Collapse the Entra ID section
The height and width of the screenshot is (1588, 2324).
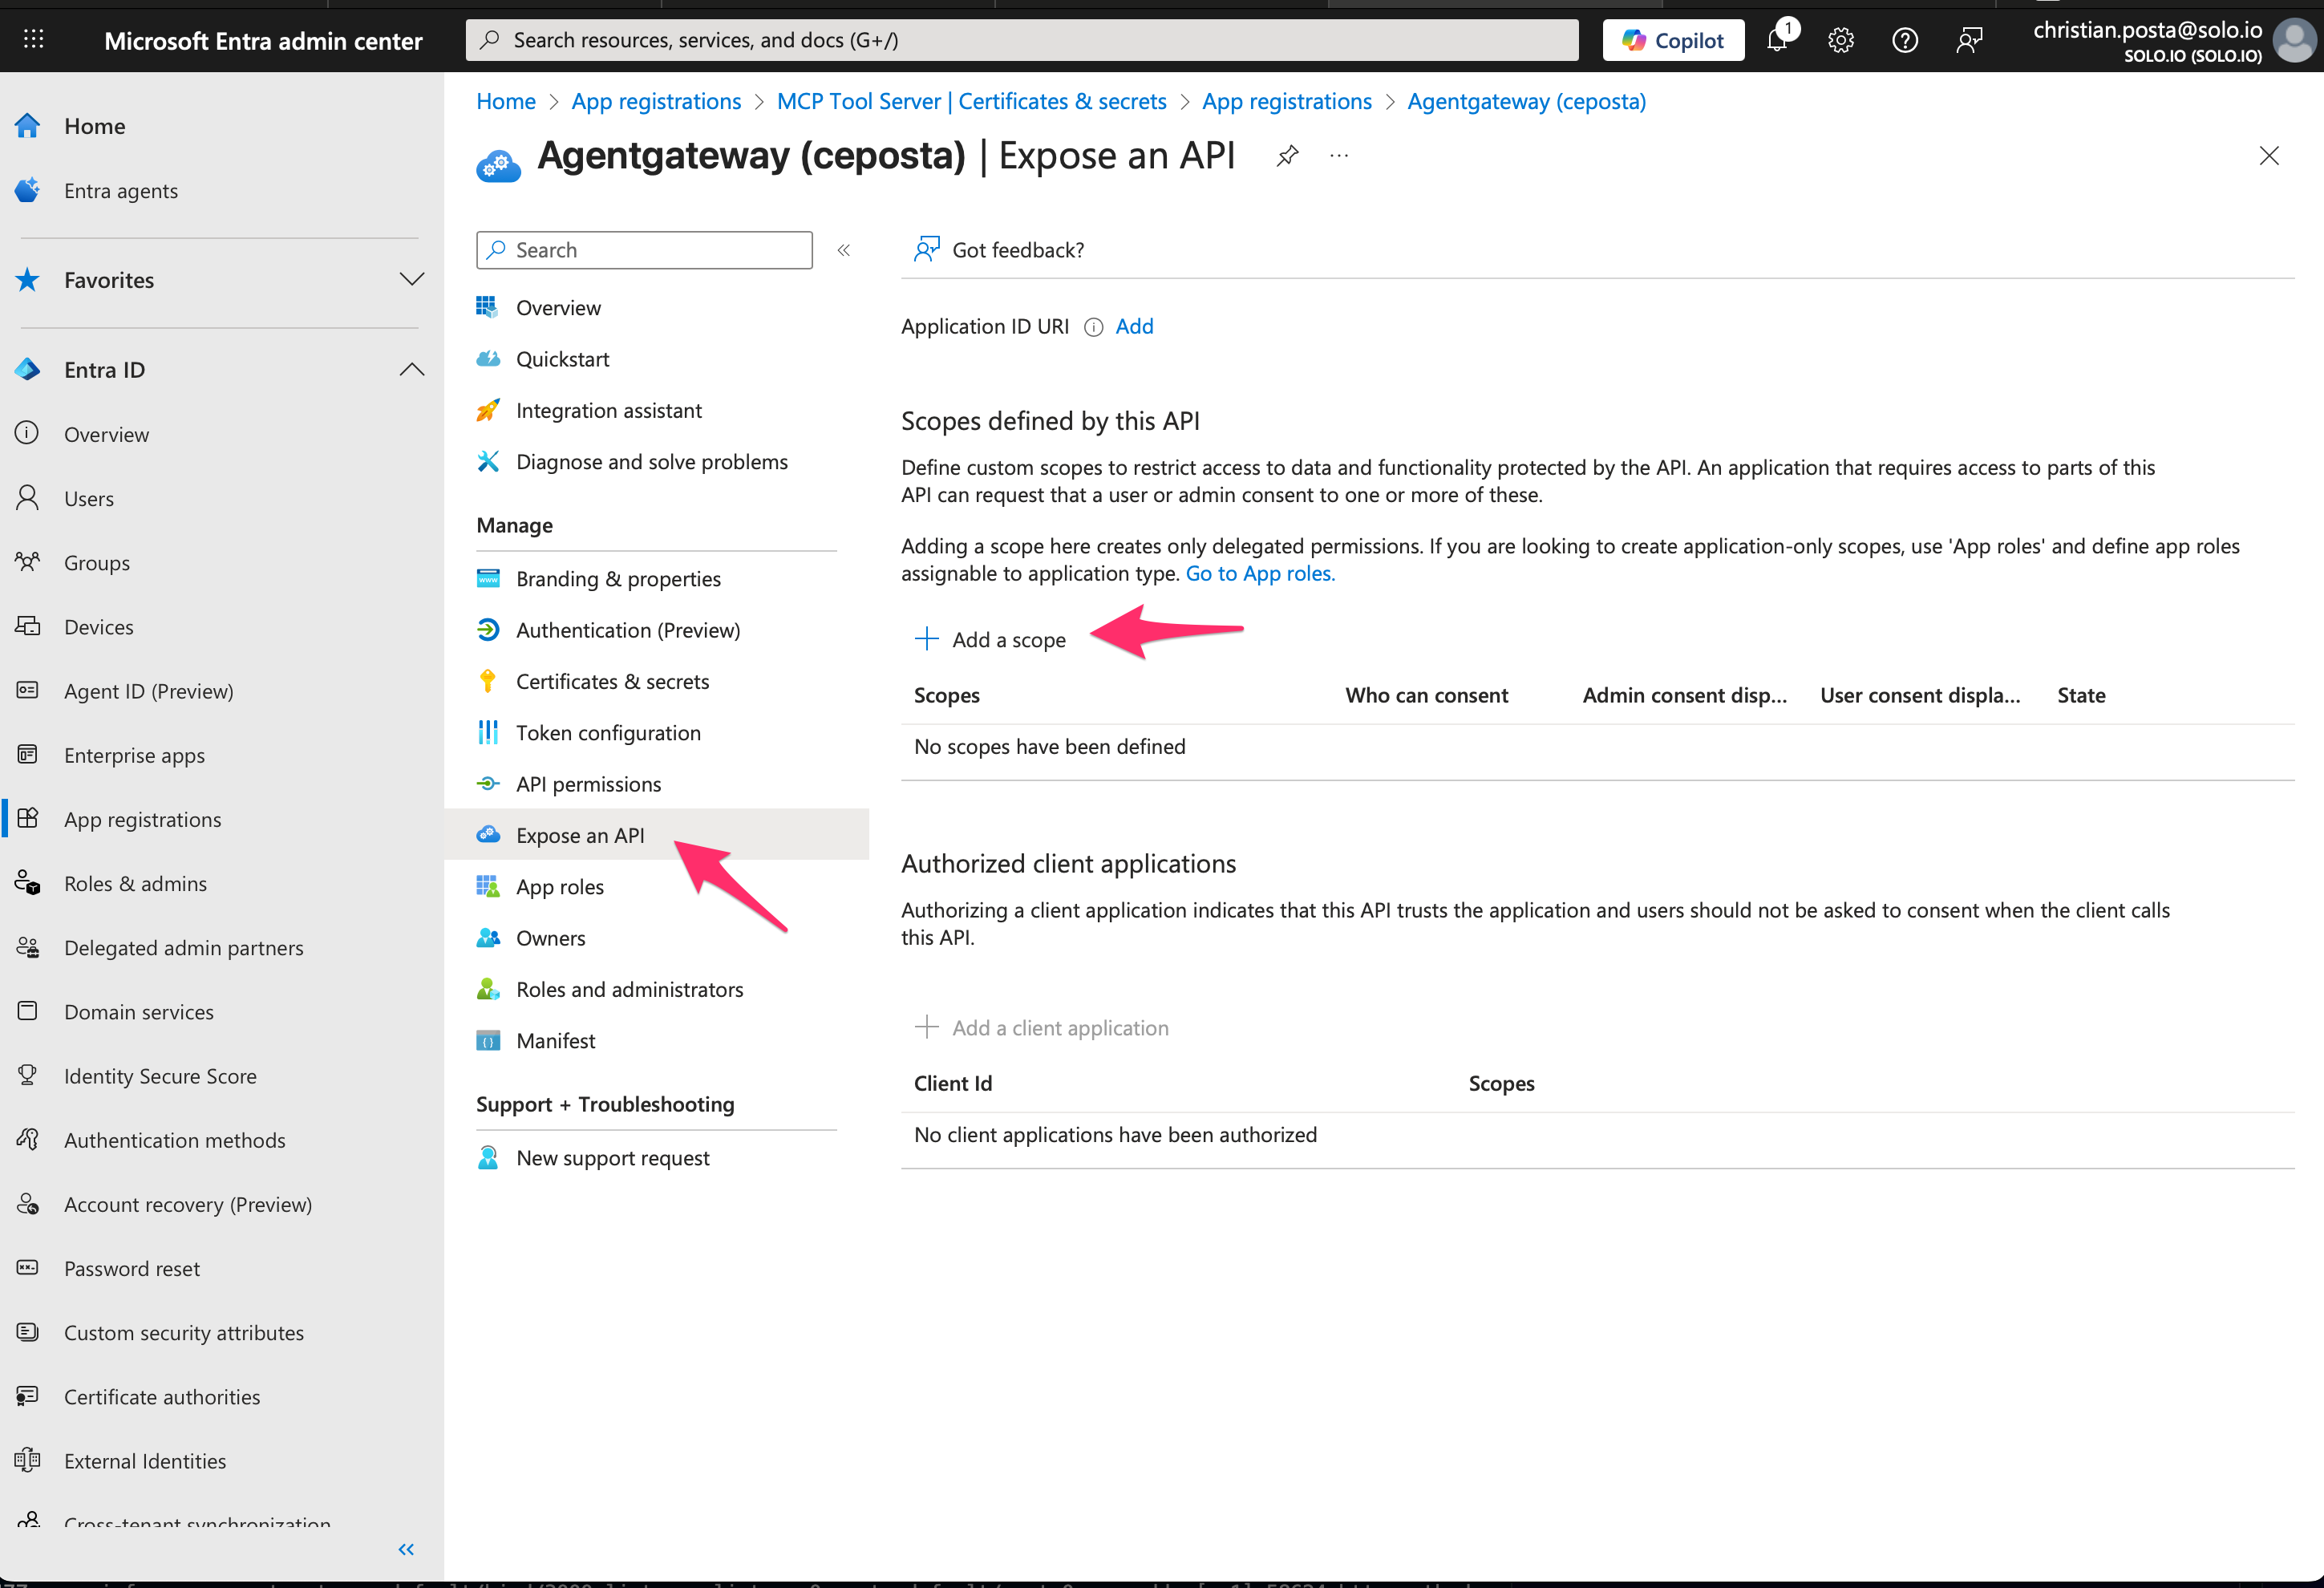click(x=412, y=369)
